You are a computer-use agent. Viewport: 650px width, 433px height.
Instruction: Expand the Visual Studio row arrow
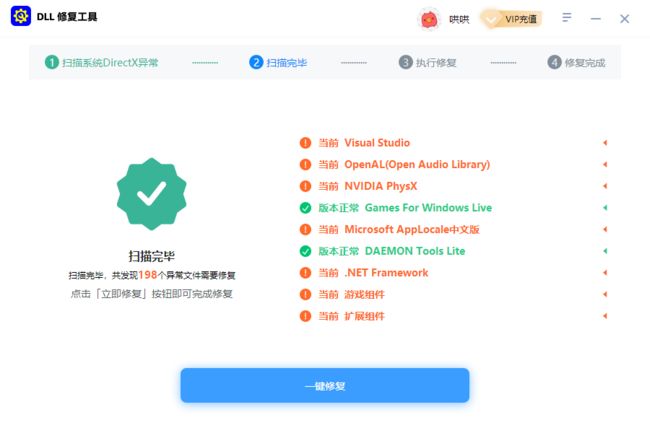[605, 143]
